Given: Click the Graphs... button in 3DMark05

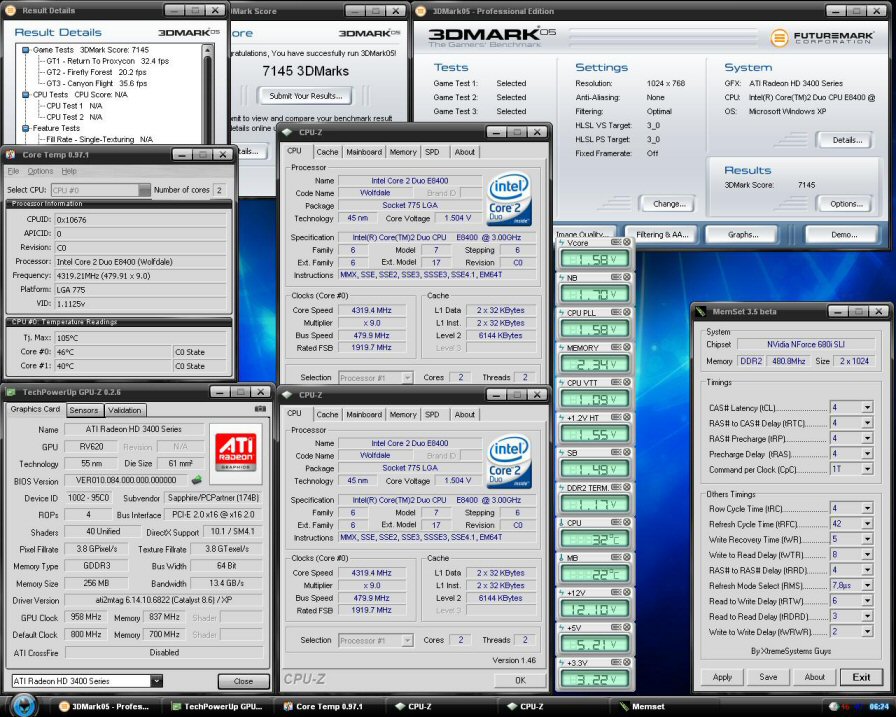Looking at the screenshot, I should click(x=742, y=235).
